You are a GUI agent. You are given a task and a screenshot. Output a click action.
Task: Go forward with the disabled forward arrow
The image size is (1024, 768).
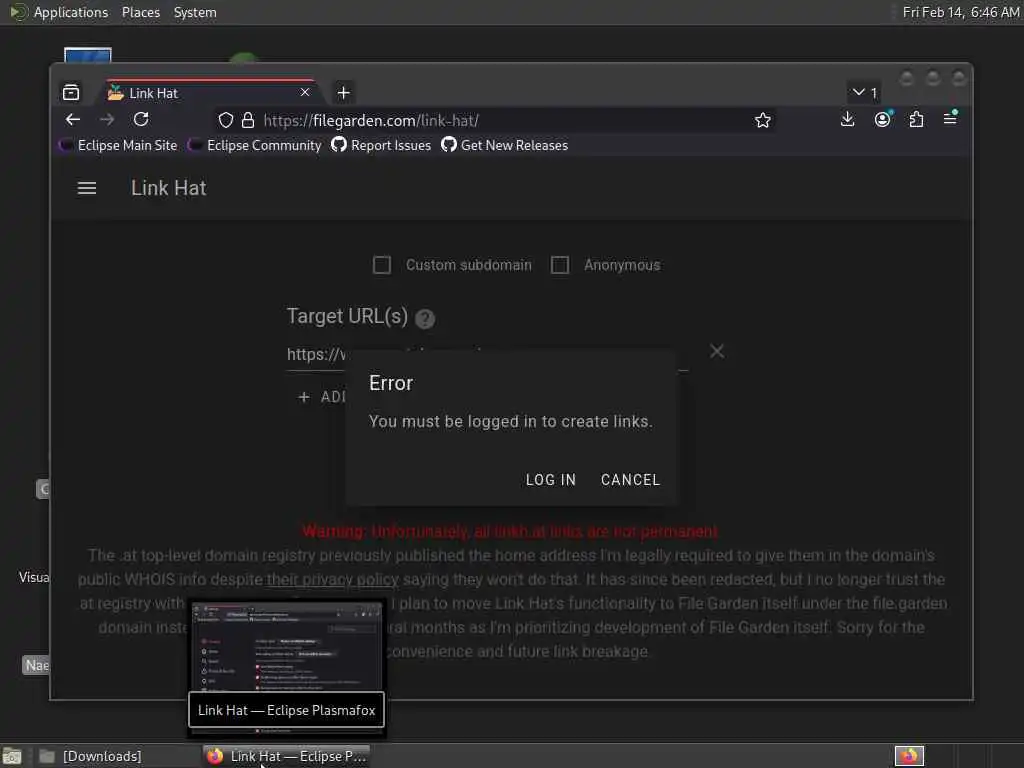pos(107,120)
